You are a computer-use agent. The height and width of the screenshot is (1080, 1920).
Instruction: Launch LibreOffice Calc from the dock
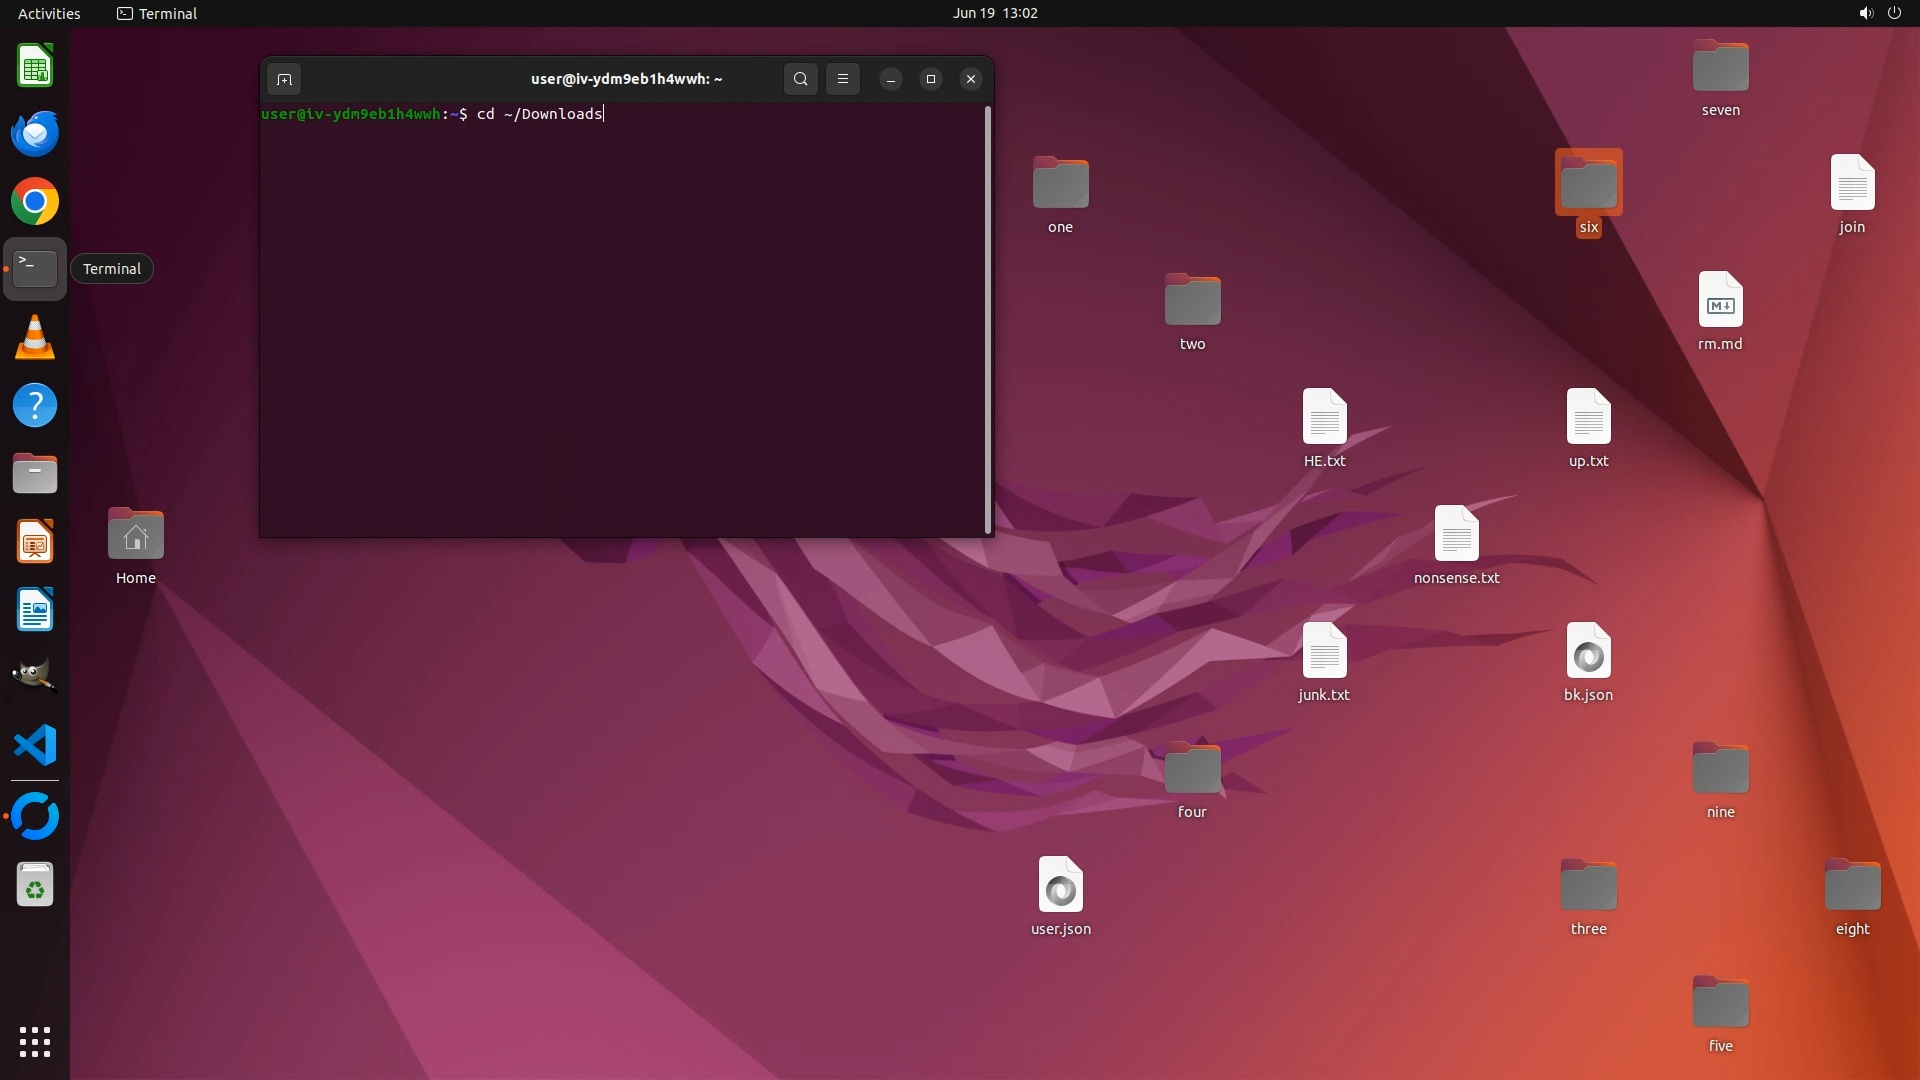tap(35, 67)
